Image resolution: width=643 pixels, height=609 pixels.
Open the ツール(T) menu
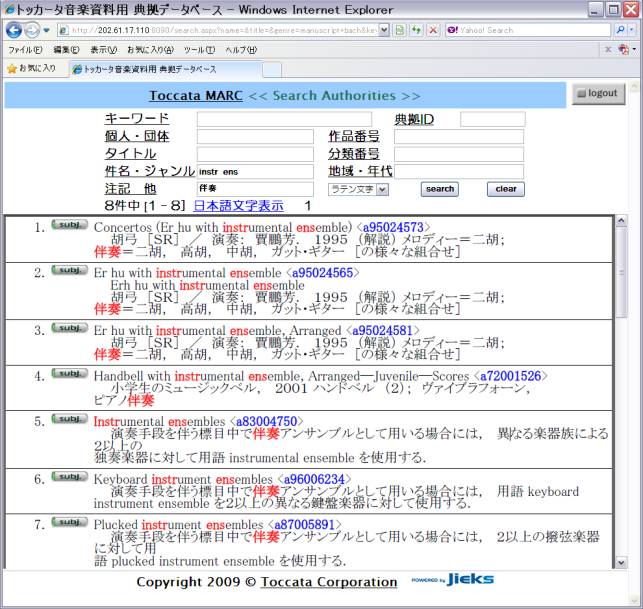tap(199, 50)
